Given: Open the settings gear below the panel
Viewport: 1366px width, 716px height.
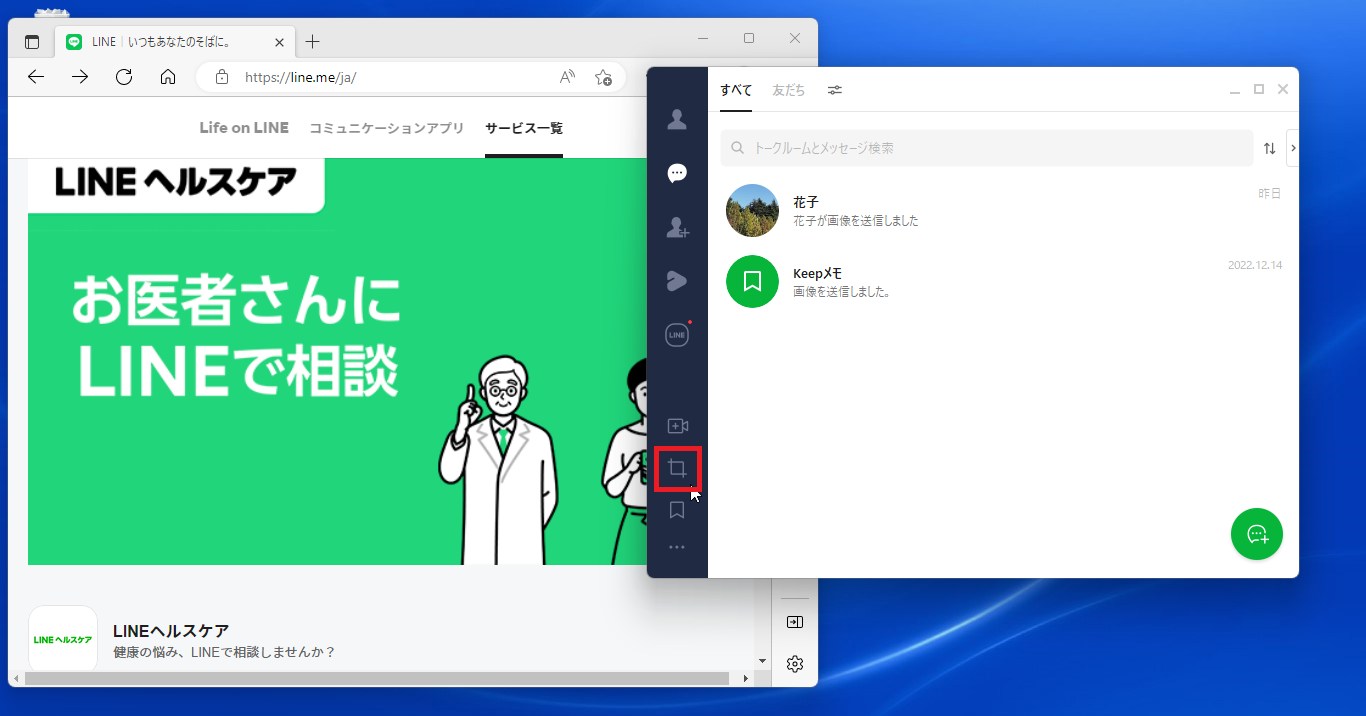Looking at the screenshot, I should 794,662.
